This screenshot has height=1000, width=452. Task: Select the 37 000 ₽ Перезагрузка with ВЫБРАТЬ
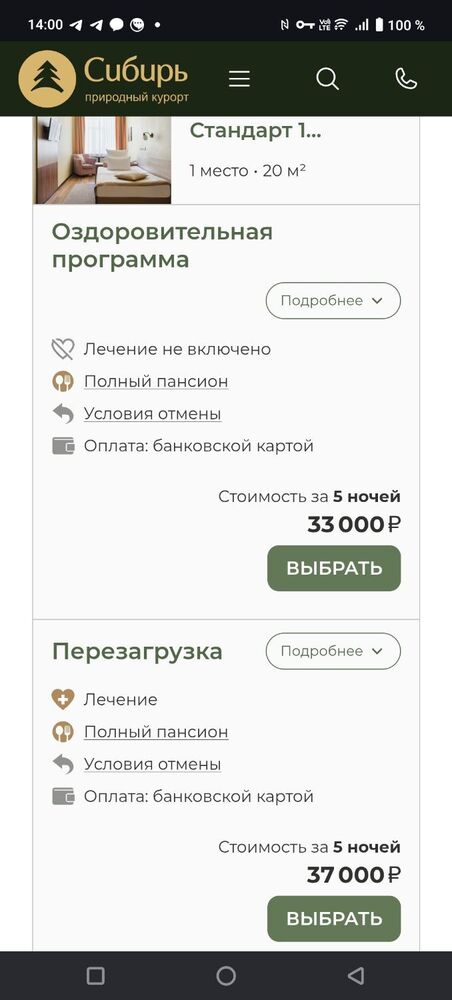point(334,919)
